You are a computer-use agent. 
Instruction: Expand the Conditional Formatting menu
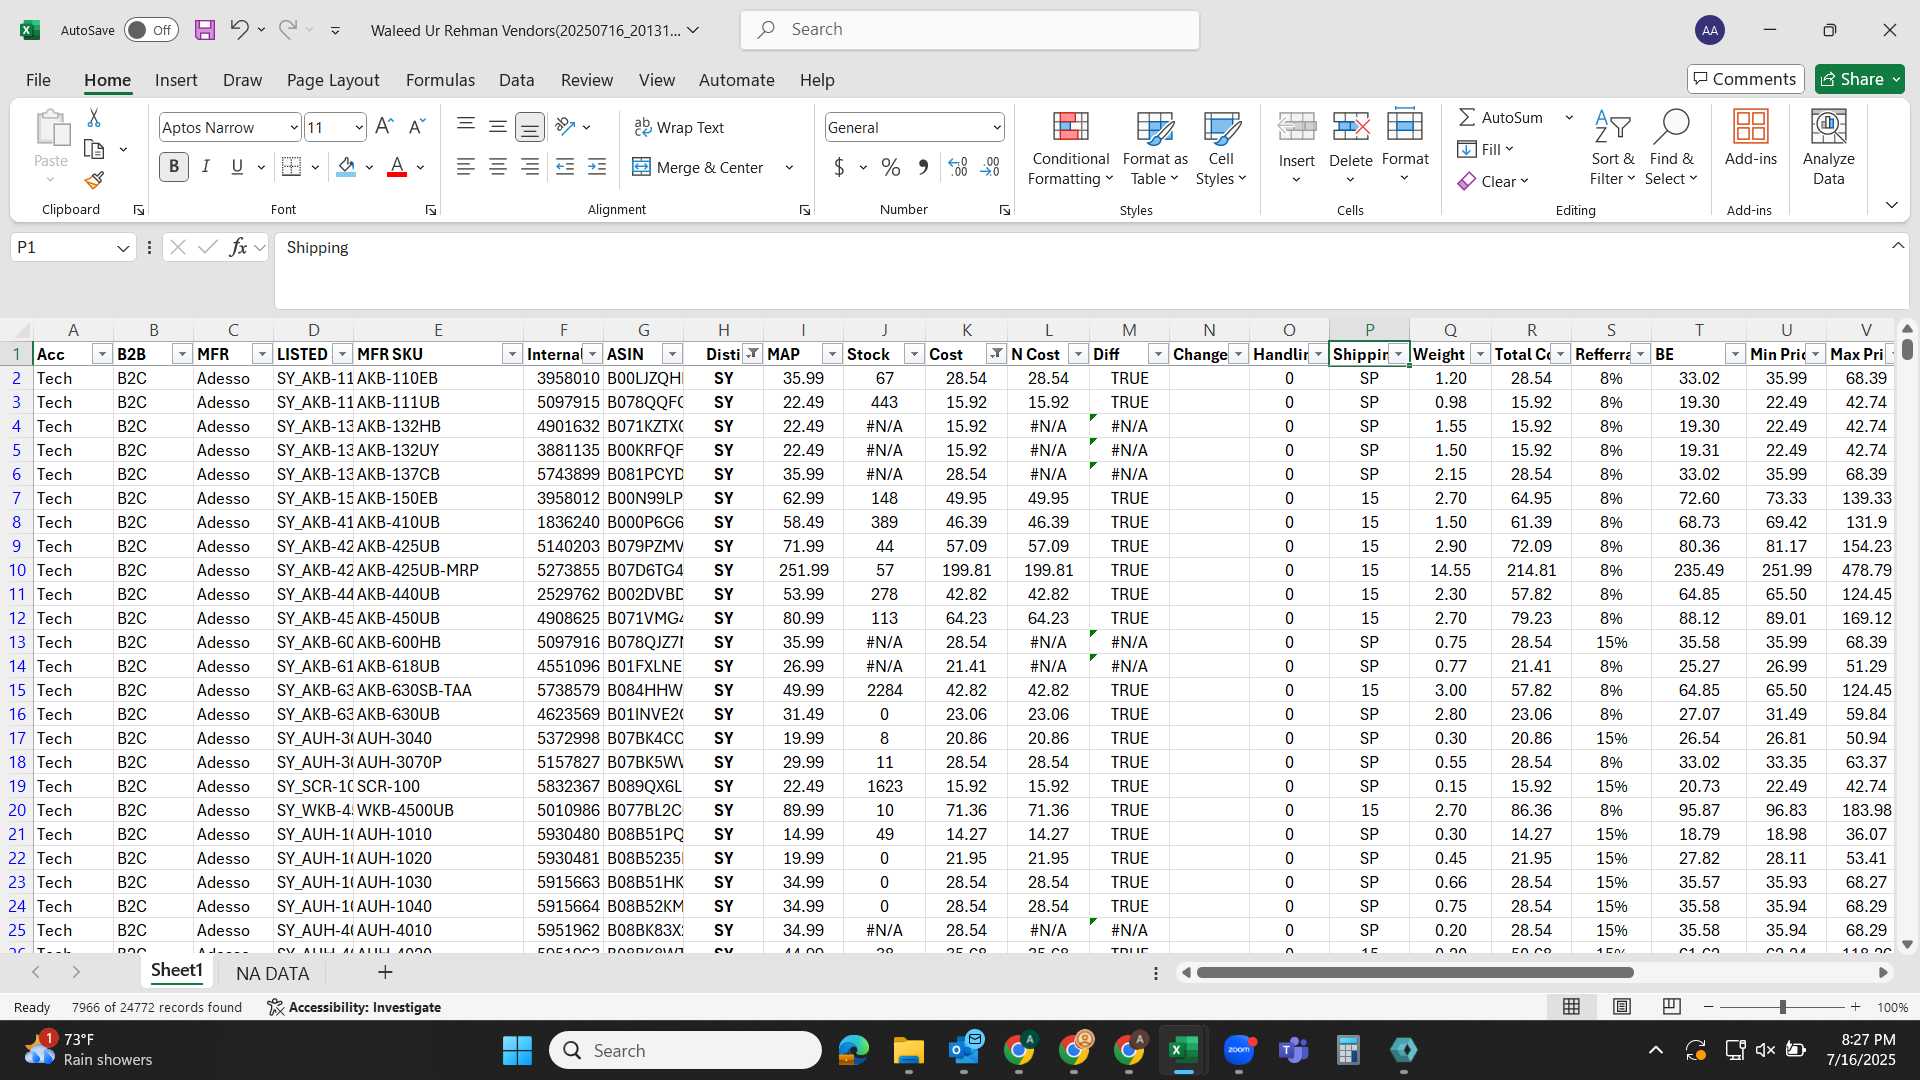(x=1070, y=148)
